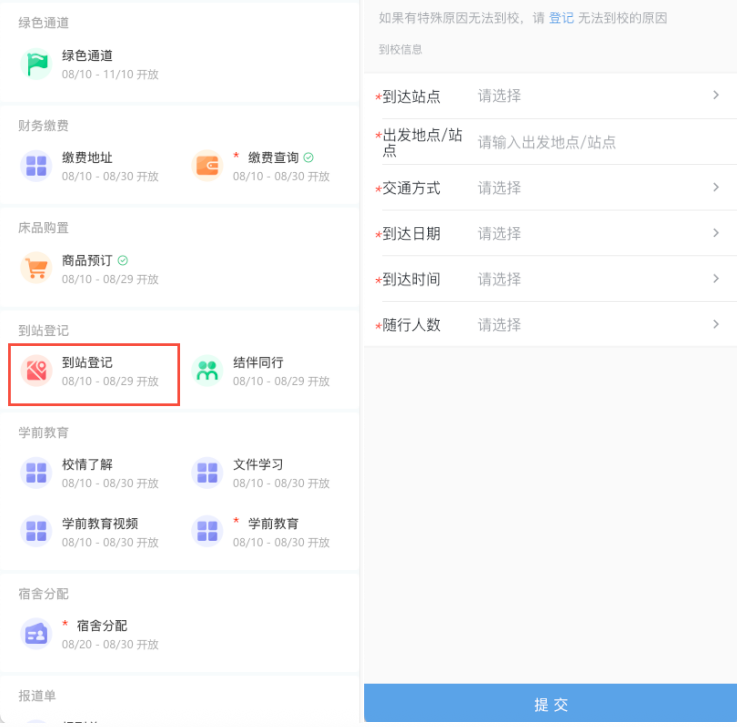The width and height of the screenshot is (740, 727).
Task: Open the 文件学习 title text
Action: click(259, 465)
